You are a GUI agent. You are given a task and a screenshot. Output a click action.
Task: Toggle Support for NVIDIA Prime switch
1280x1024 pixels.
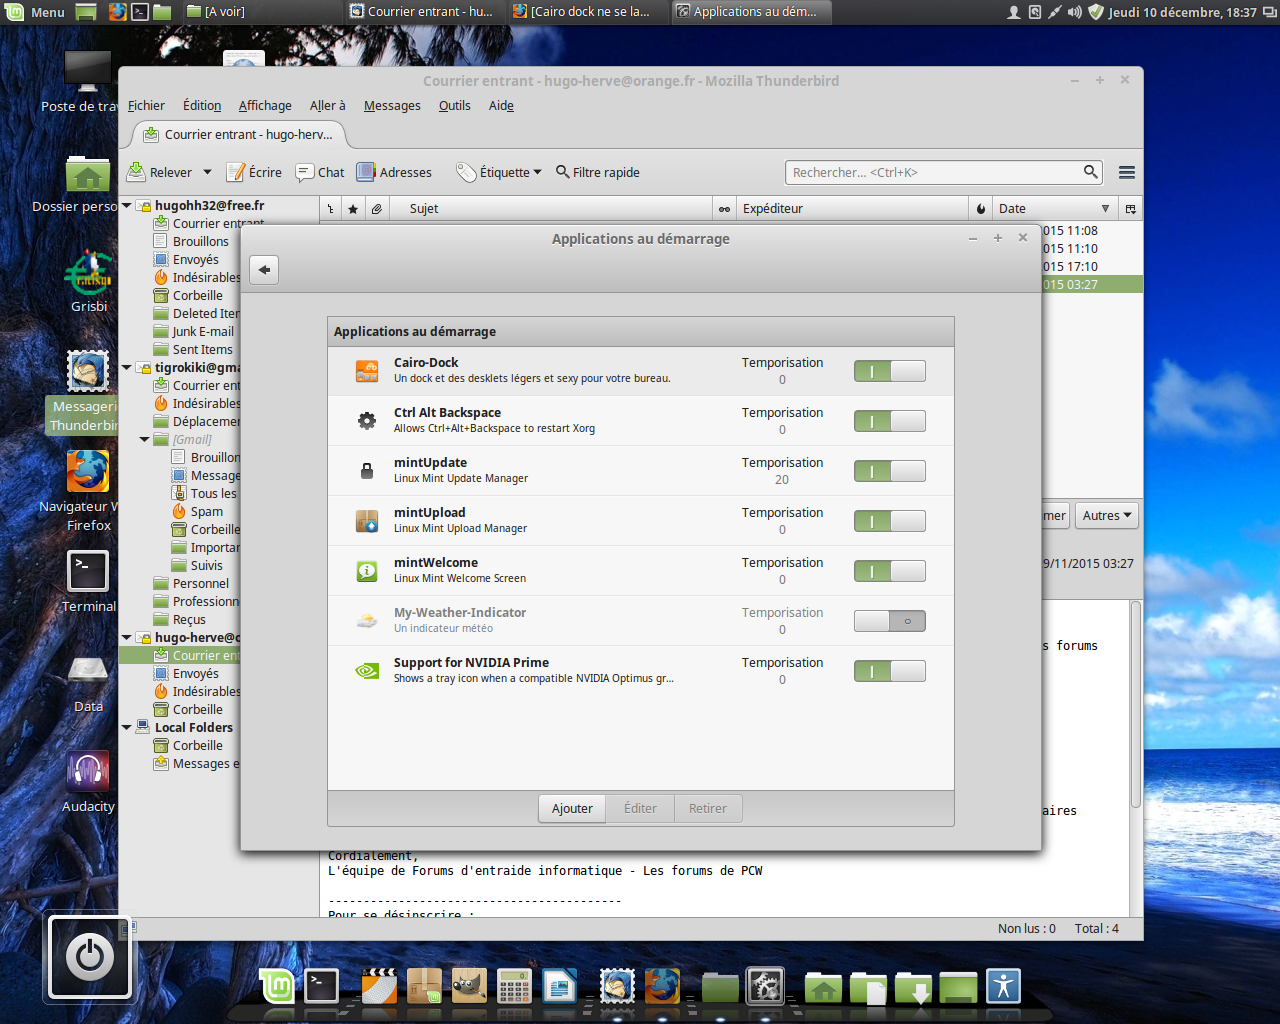click(889, 671)
